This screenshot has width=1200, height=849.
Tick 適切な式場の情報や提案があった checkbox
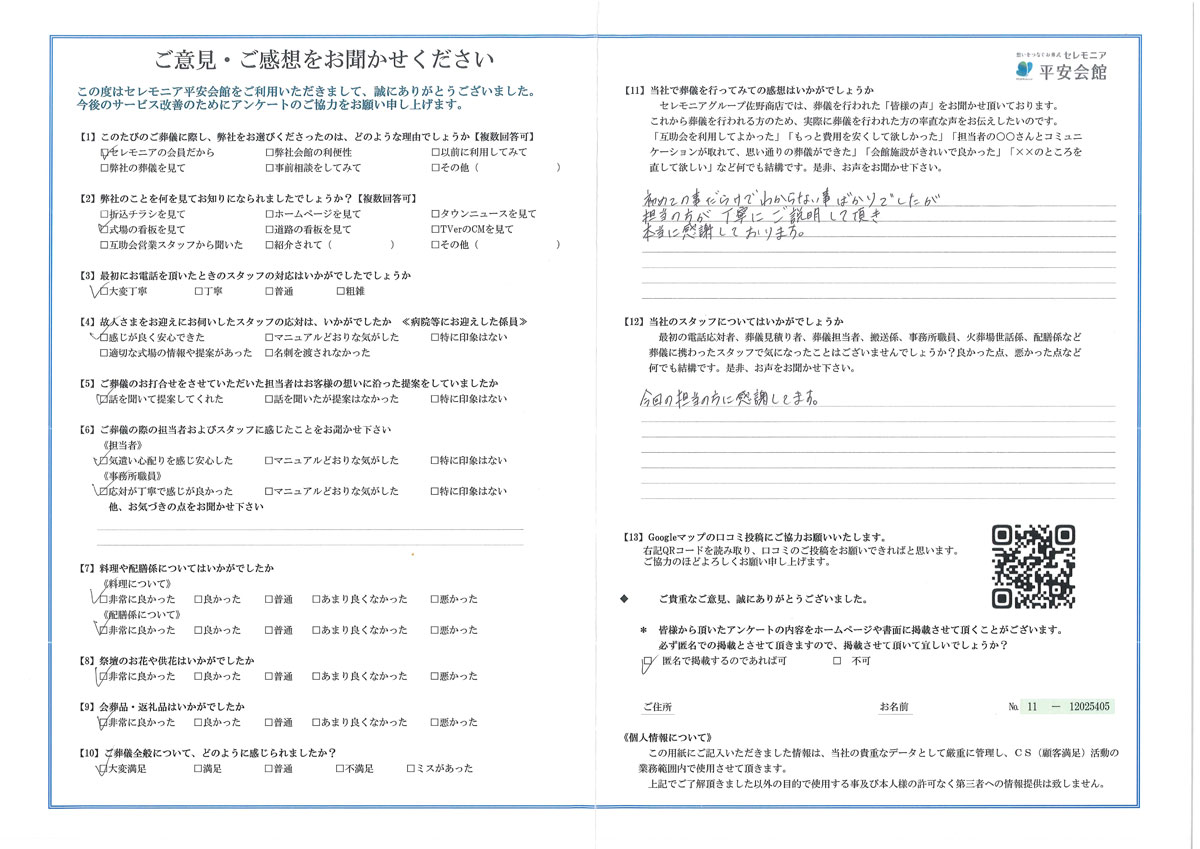(x=104, y=353)
